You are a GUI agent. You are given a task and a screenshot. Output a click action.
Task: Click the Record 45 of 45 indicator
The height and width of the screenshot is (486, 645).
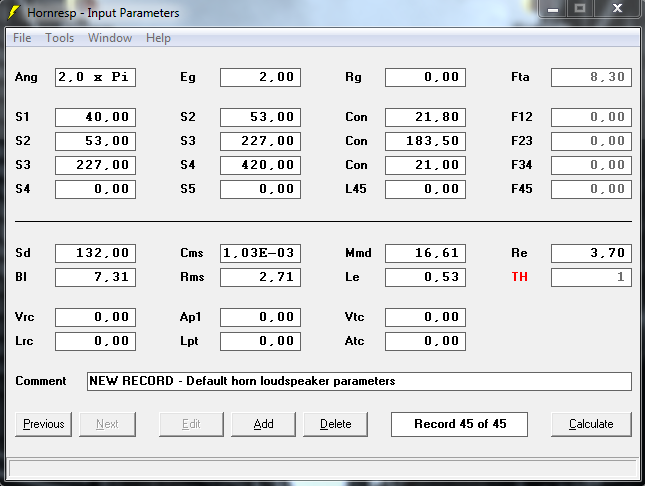click(459, 424)
